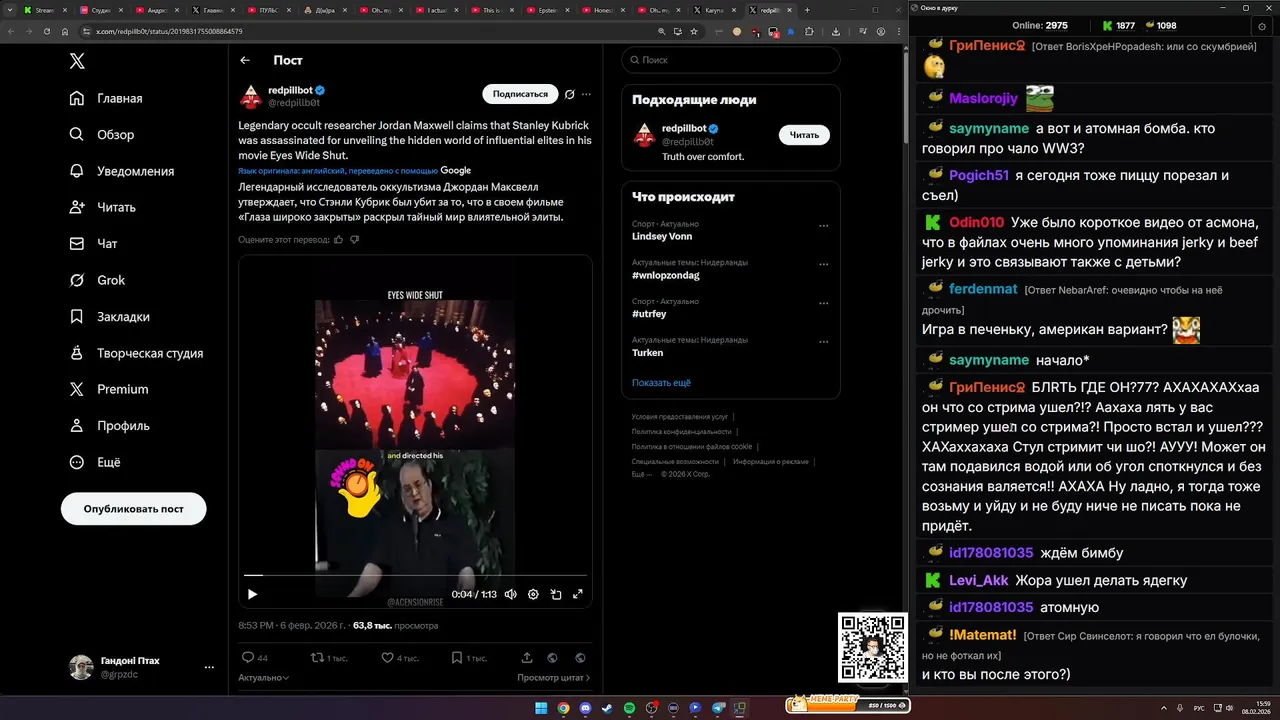Share the post via upload icon
The image size is (1280, 720).
pyautogui.click(x=527, y=658)
